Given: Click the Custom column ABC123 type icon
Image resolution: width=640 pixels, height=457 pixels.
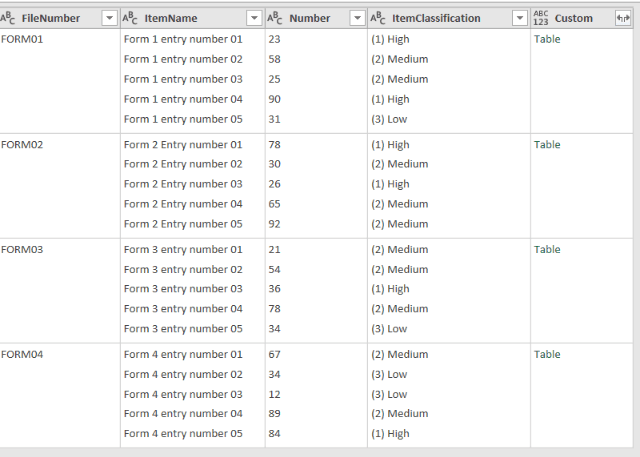Looking at the screenshot, I should (x=541, y=18).
